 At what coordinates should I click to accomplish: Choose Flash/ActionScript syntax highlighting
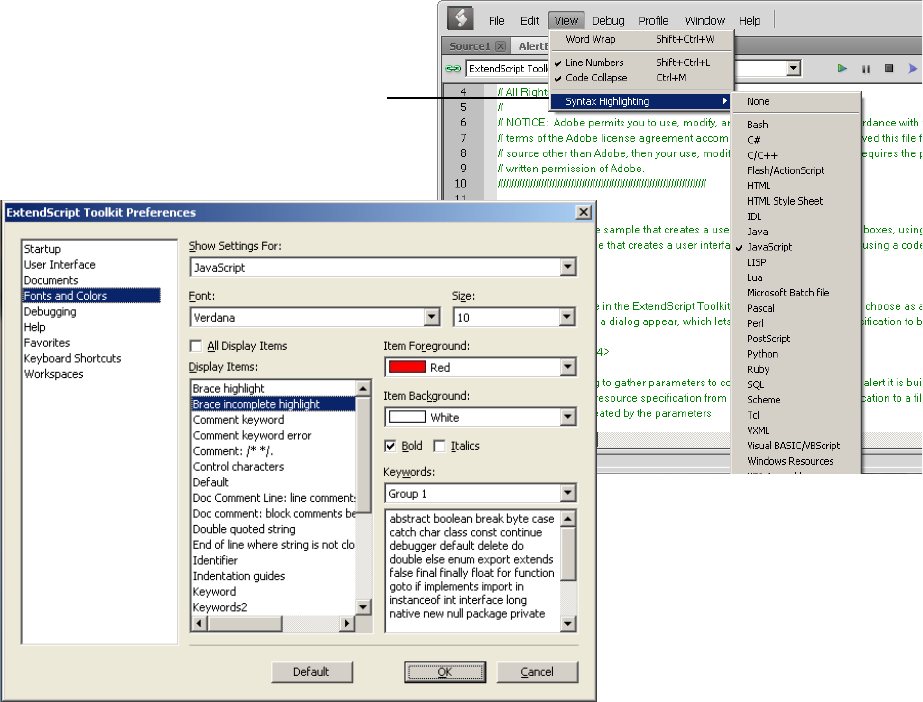[x=795, y=171]
